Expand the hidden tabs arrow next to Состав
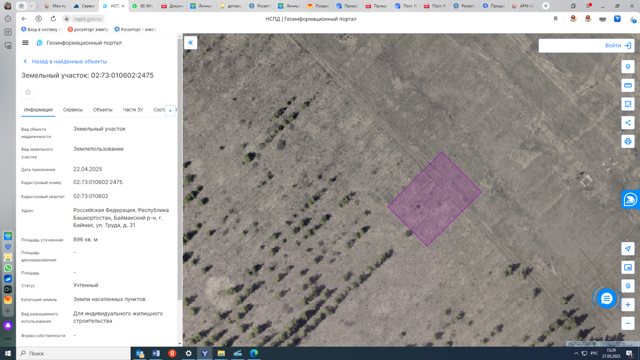The height and width of the screenshot is (360, 640). click(170, 110)
